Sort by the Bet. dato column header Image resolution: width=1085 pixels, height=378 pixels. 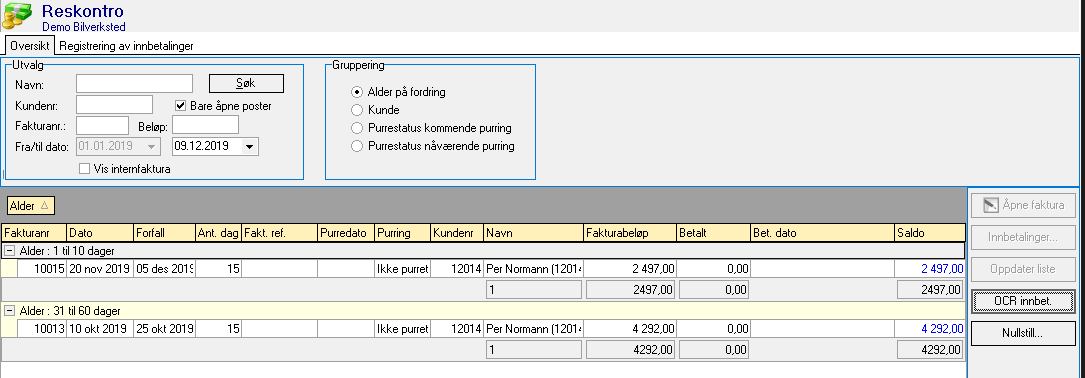pyautogui.click(x=822, y=233)
